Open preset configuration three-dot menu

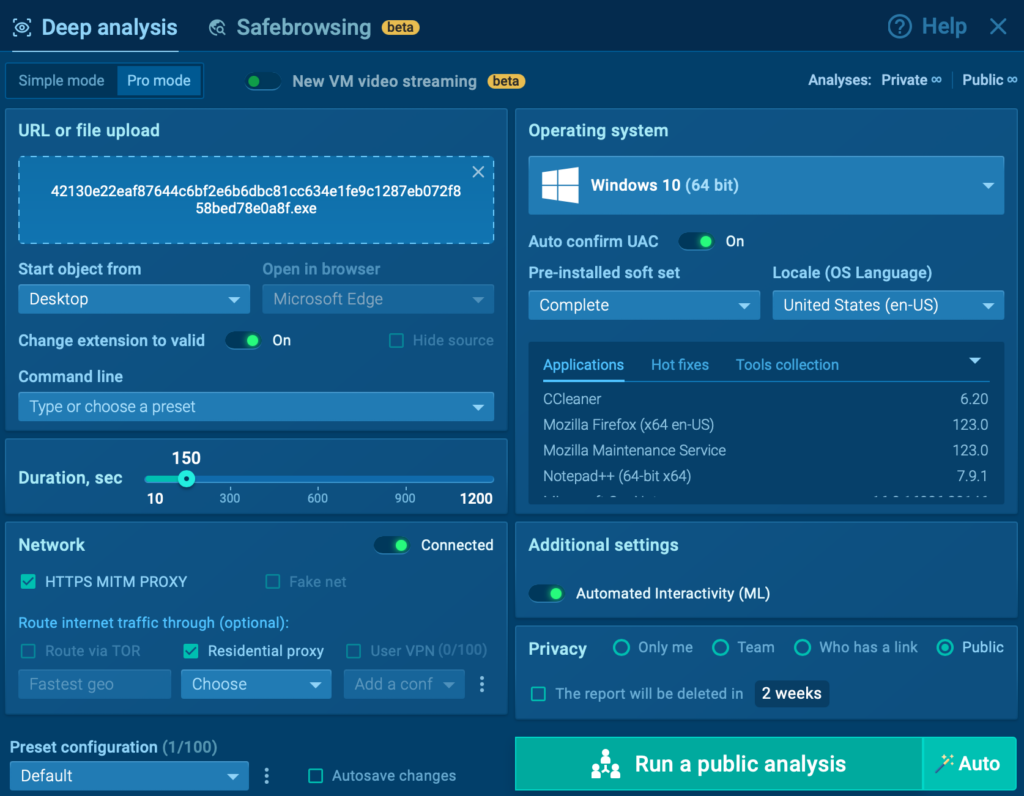267,776
